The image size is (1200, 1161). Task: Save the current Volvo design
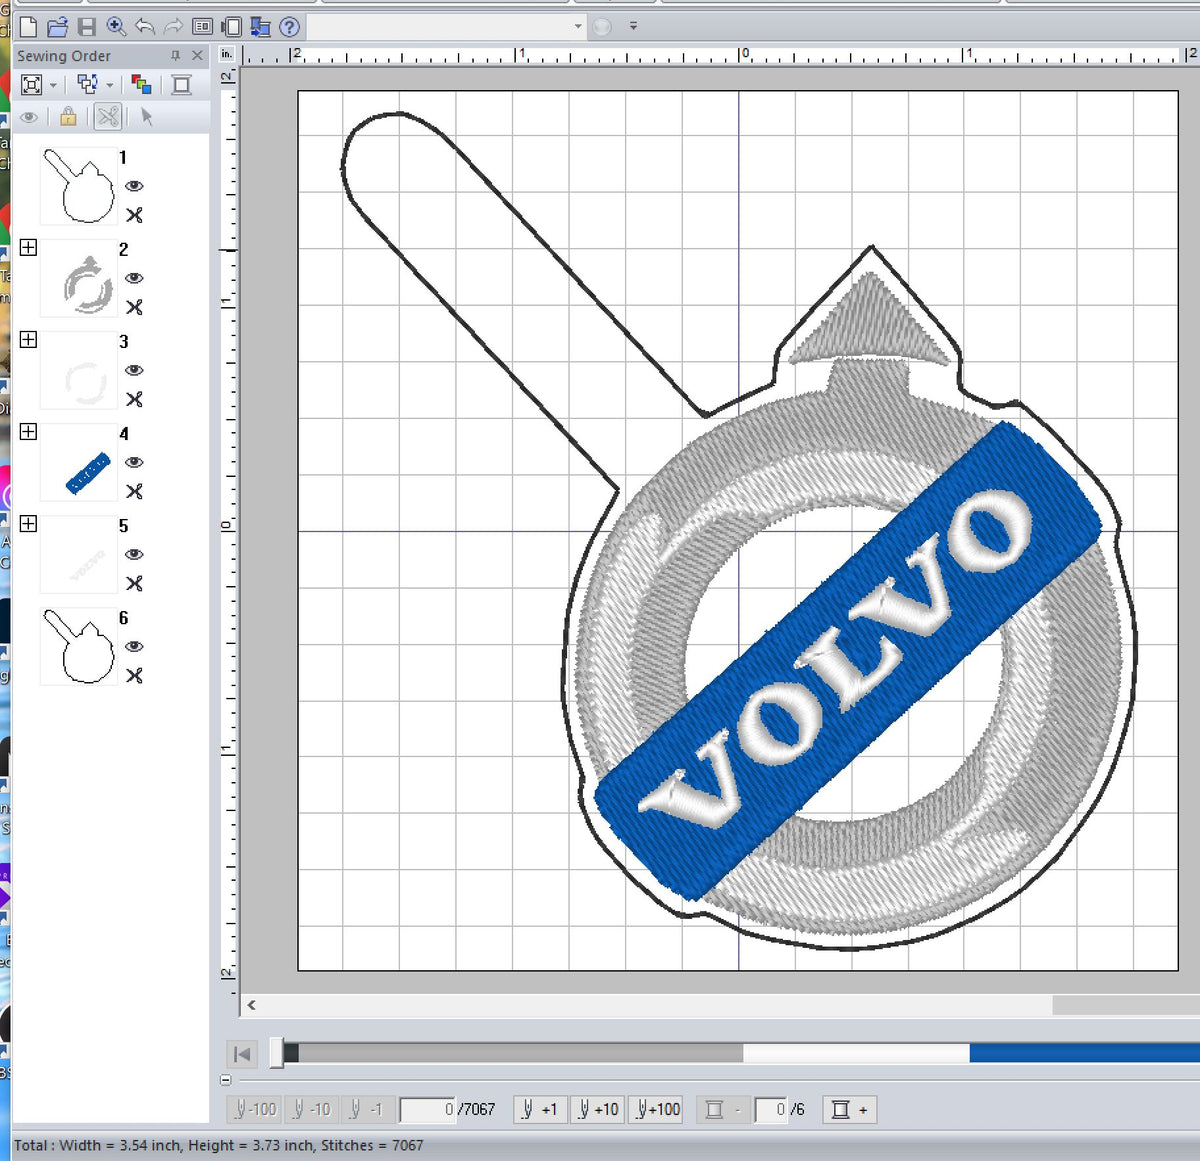tap(89, 27)
